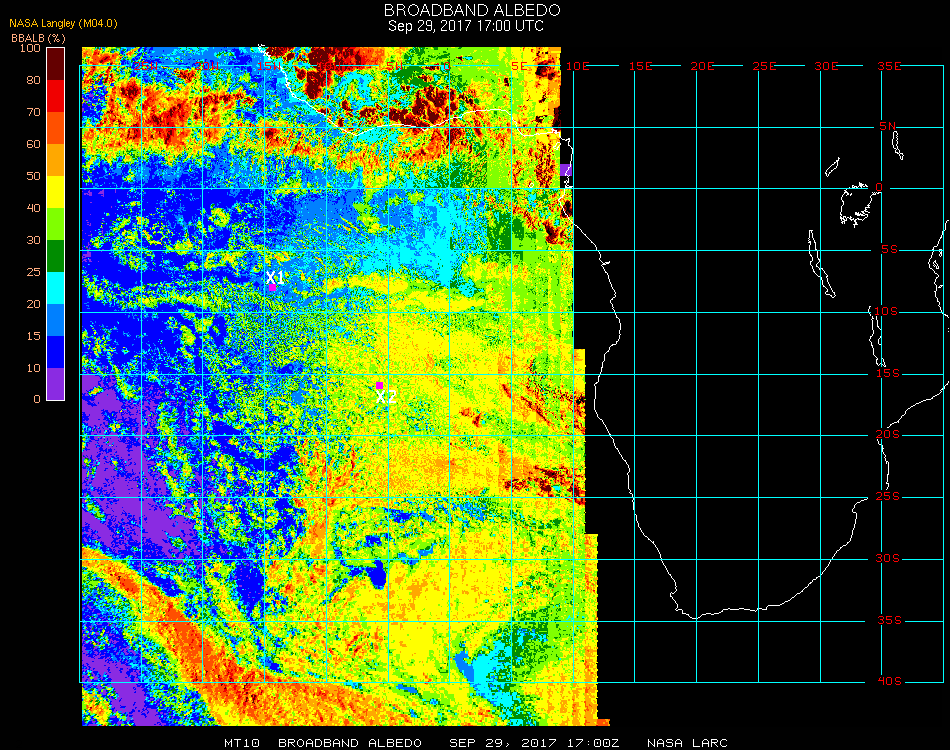Click the legend value 80

[33, 80]
